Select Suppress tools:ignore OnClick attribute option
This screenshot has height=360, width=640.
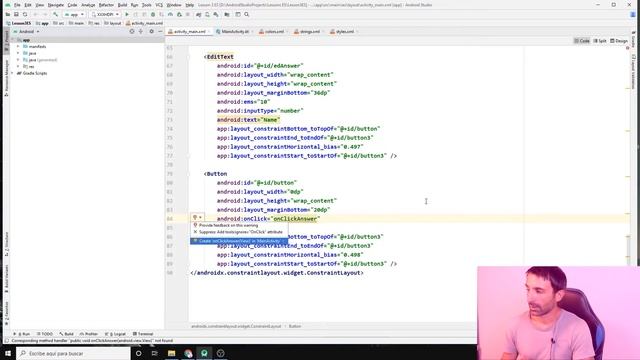tap(240, 232)
